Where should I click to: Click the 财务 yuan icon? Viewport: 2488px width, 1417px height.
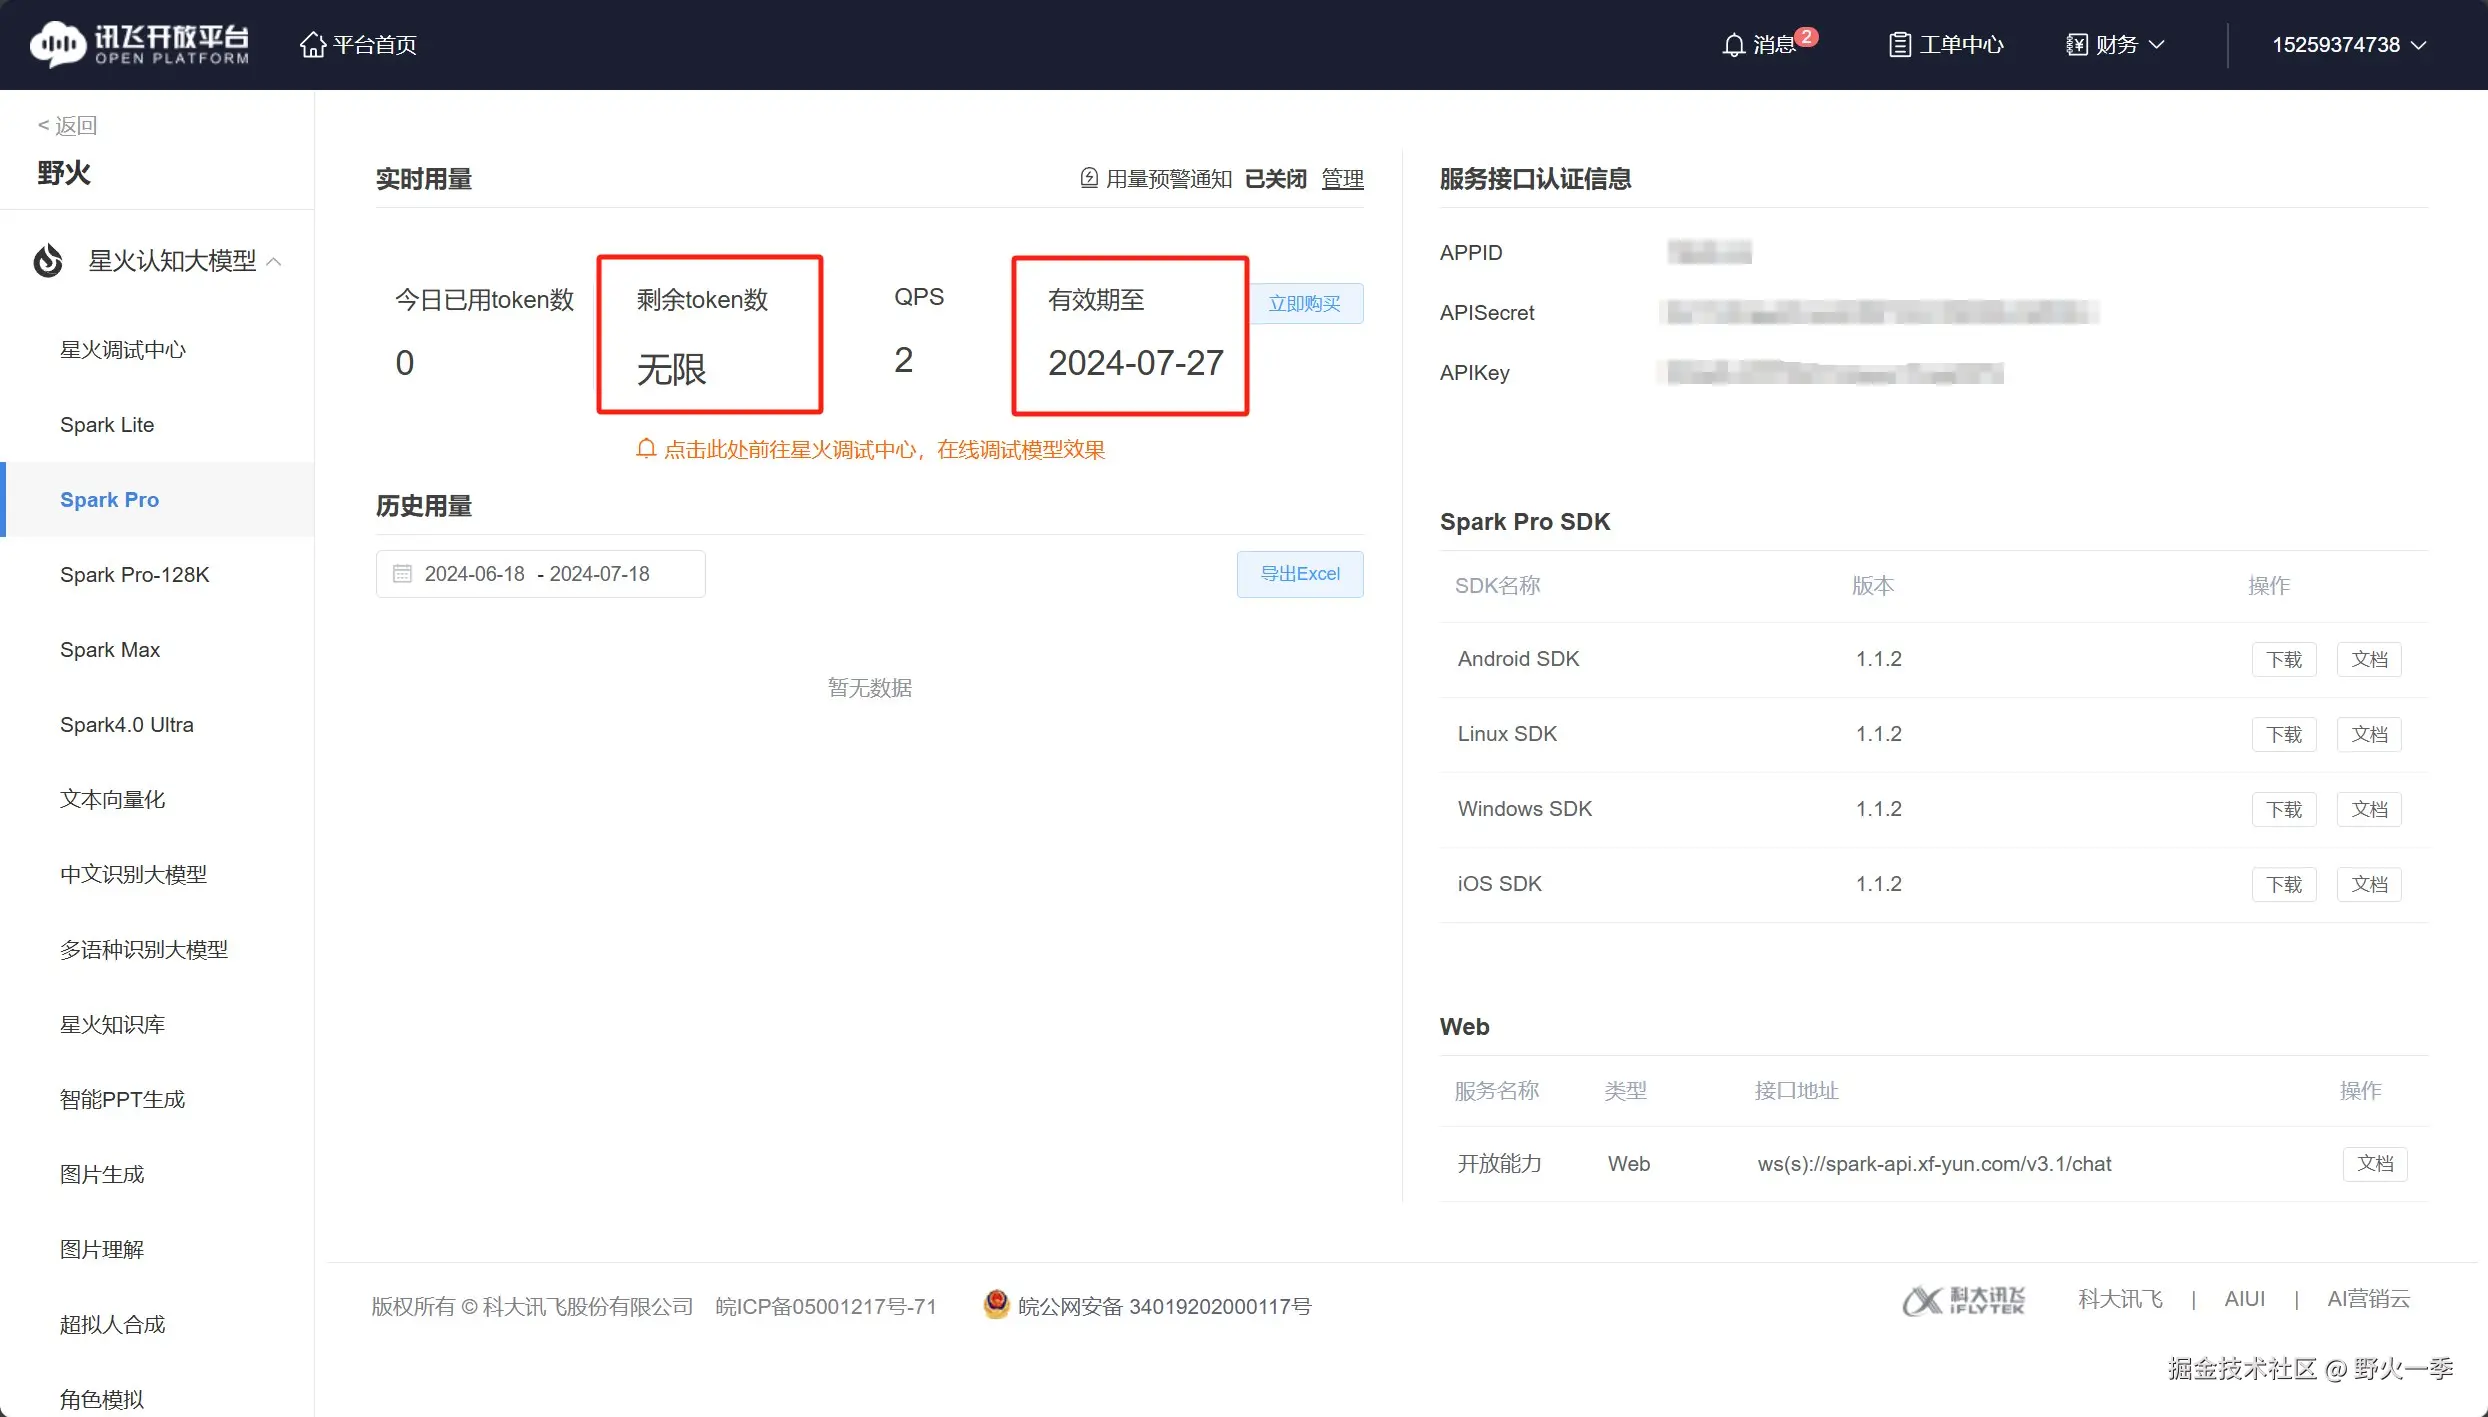2077,45
